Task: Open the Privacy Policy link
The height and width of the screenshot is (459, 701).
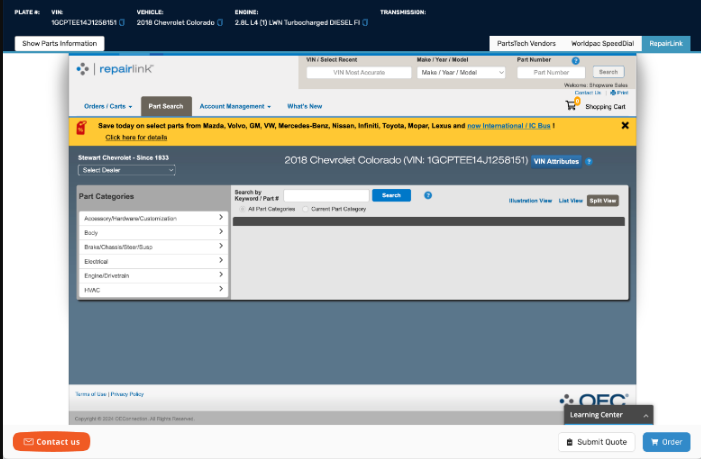Action: coord(127,394)
